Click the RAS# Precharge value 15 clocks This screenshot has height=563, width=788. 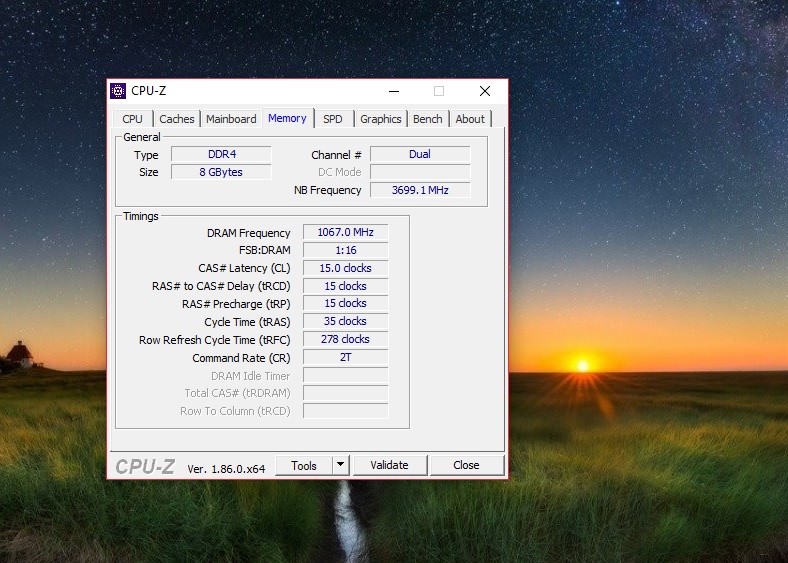point(346,303)
